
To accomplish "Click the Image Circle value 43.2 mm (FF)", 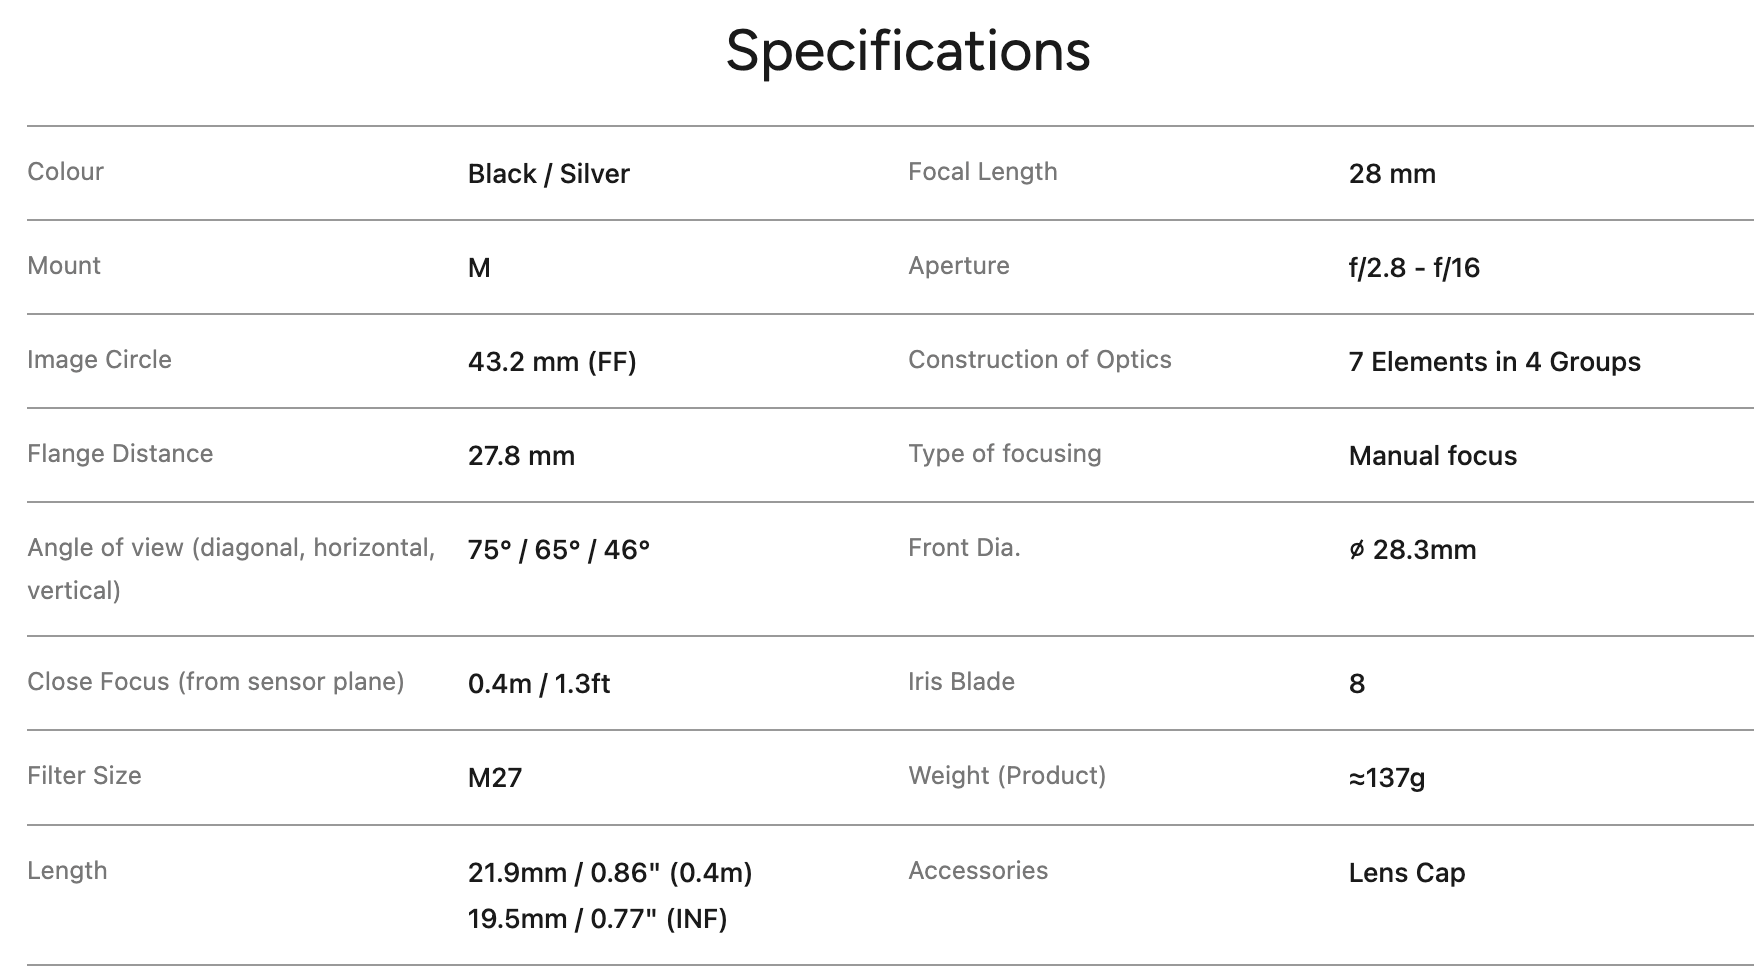I will [552, 362].
